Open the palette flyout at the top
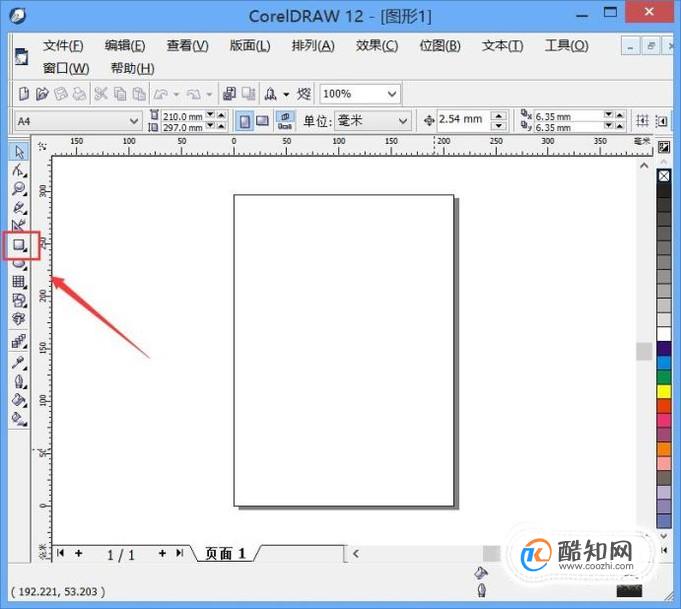The image size is (681, 609). coord(664,147)
